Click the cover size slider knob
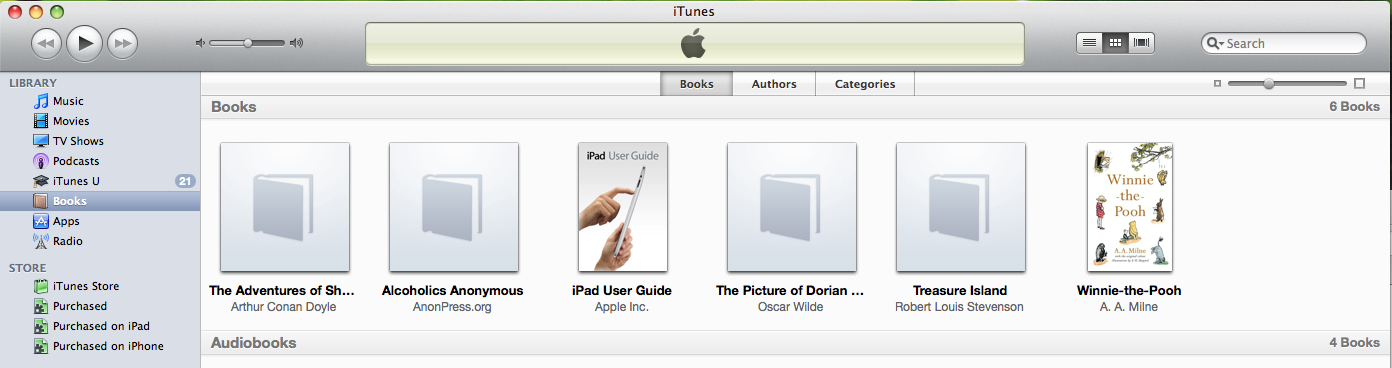 tap(1269, 84)
